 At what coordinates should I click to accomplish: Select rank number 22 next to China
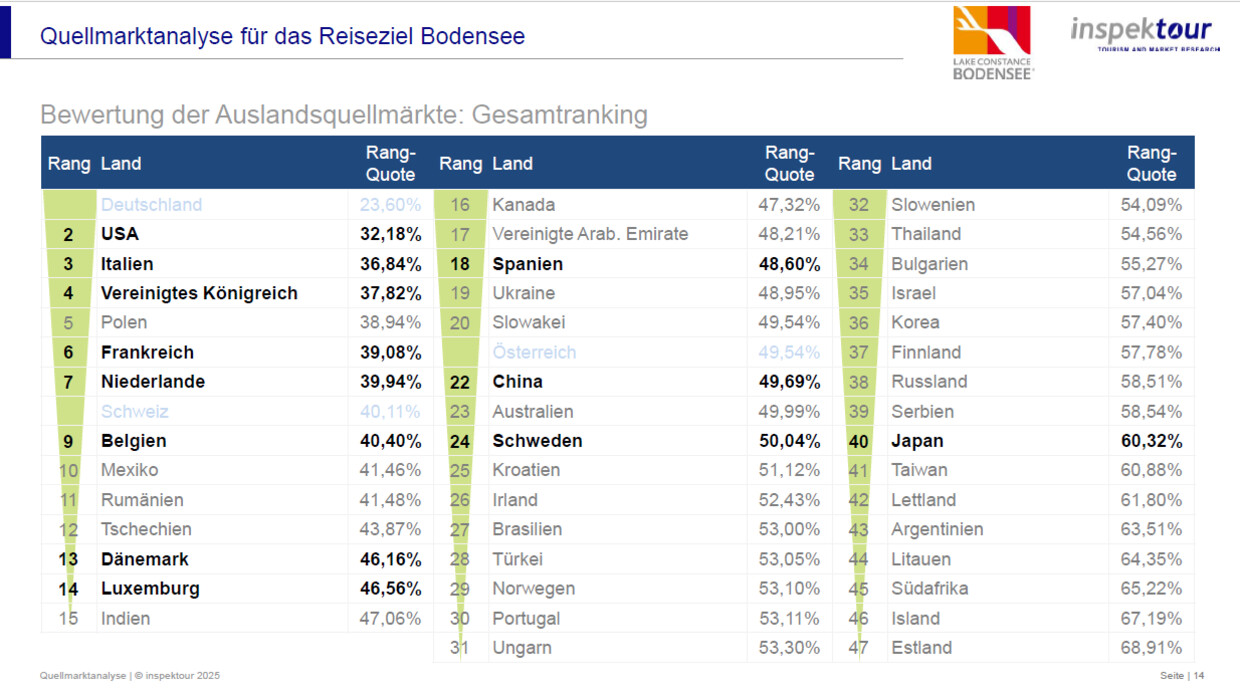point(460,382)
